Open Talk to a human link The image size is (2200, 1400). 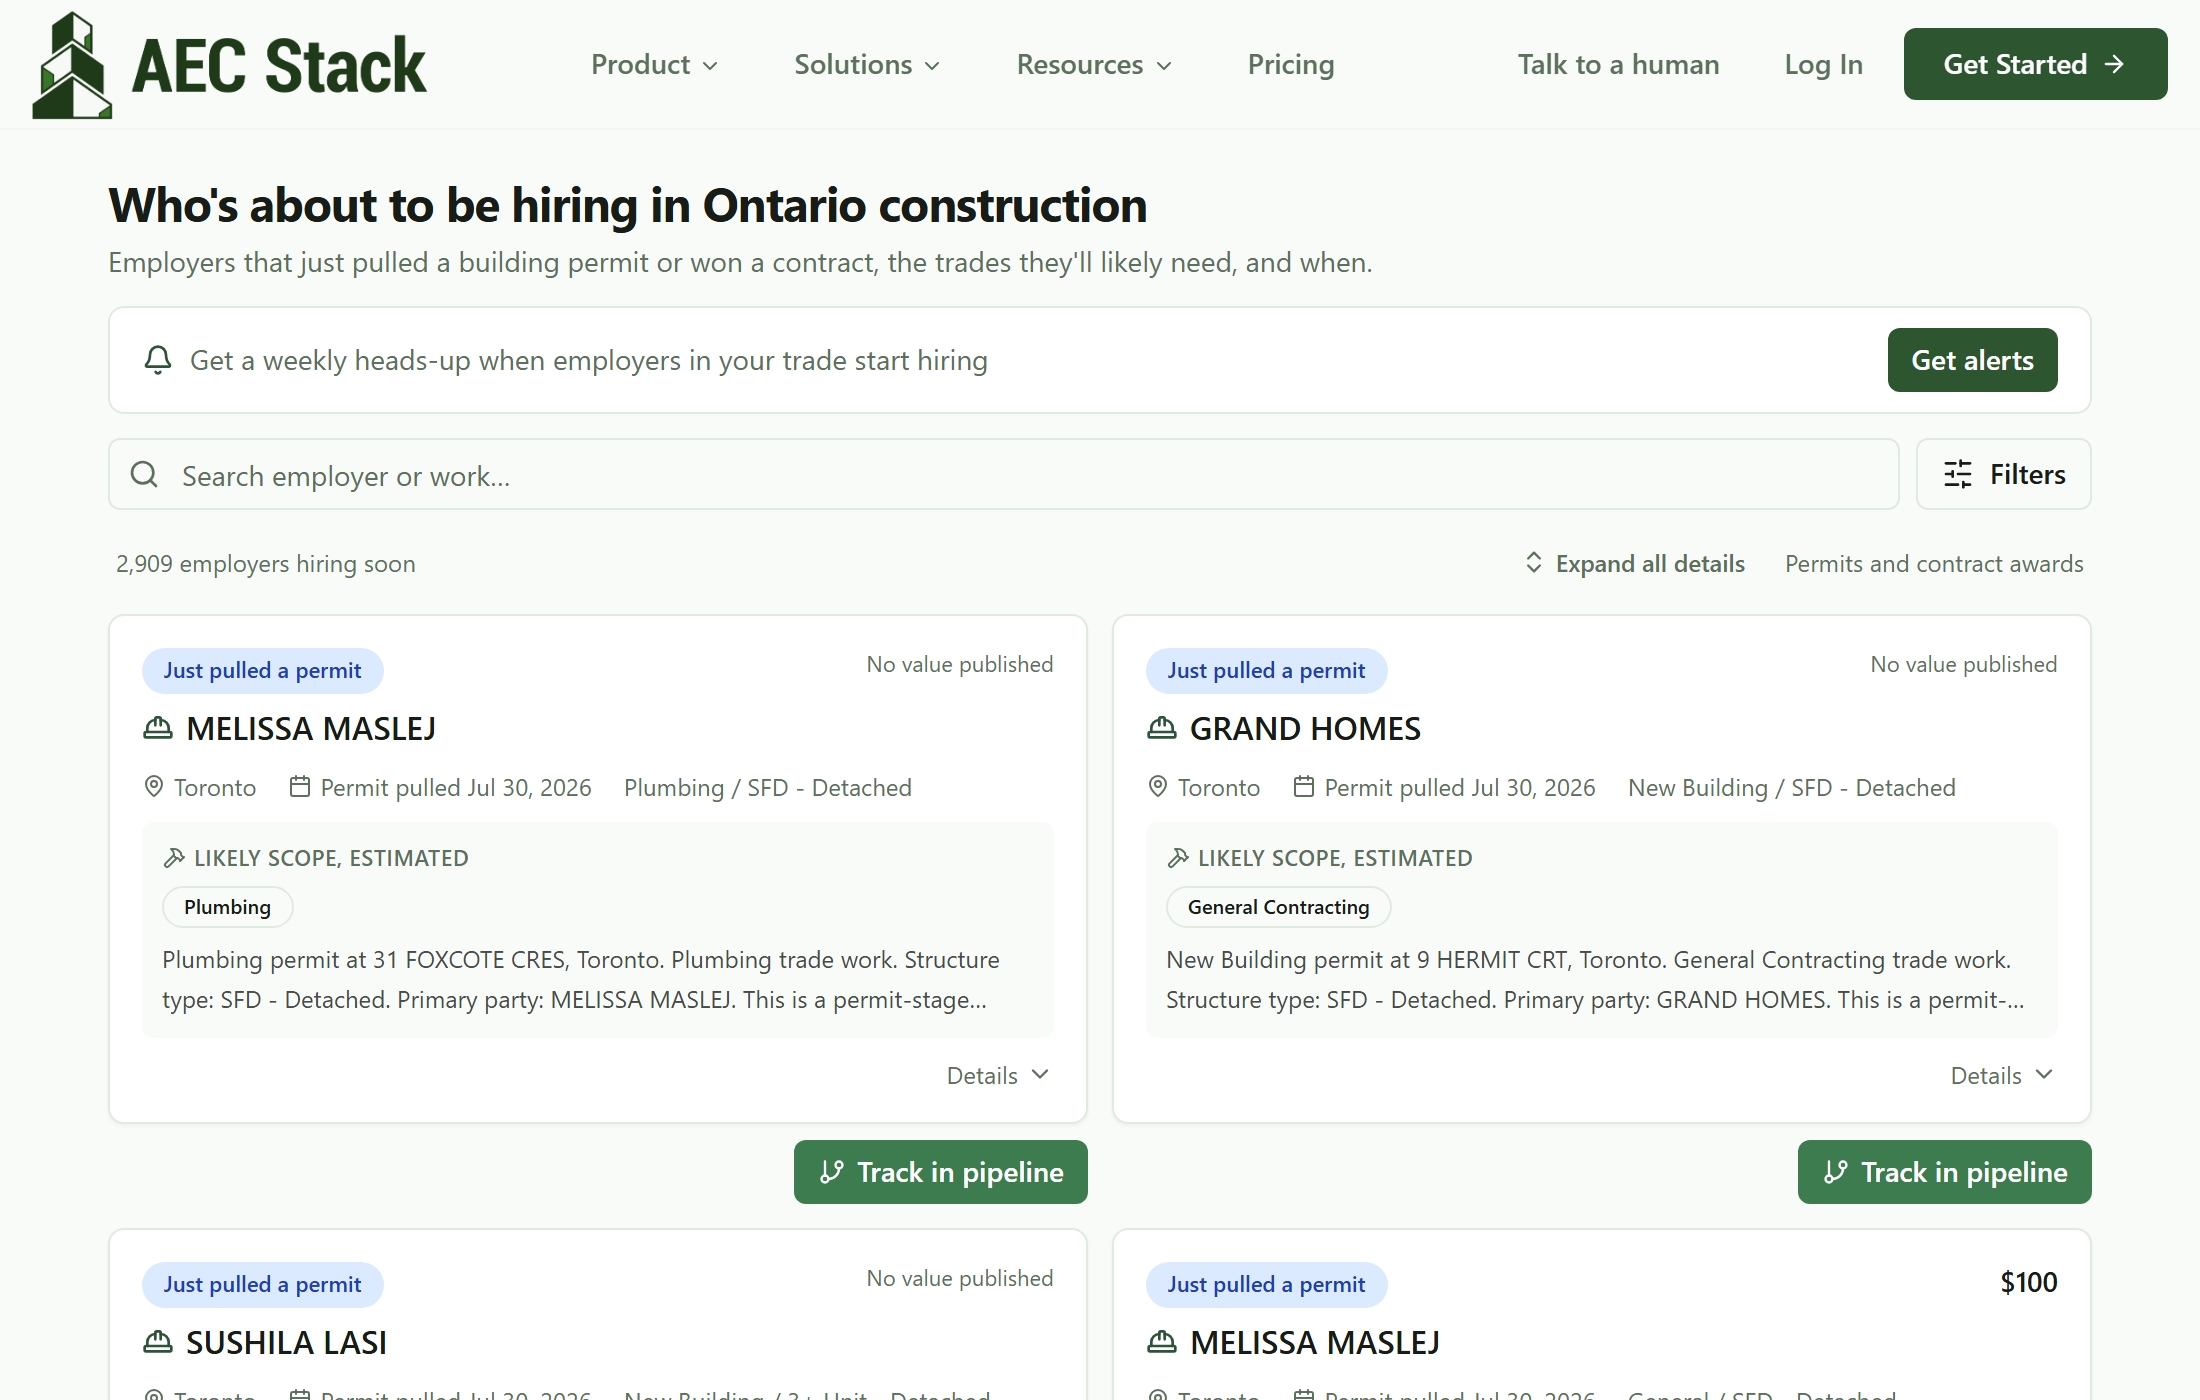click(x=1619, y=65)
